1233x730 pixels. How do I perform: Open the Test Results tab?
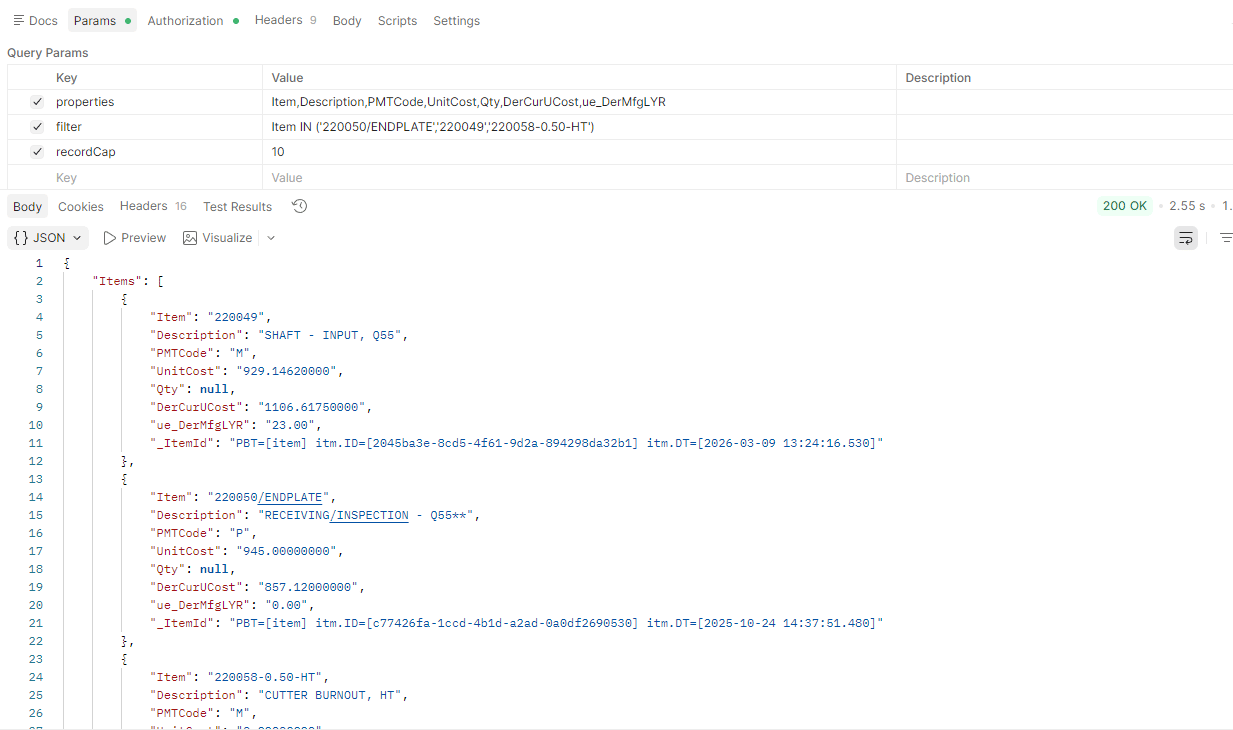237,207
